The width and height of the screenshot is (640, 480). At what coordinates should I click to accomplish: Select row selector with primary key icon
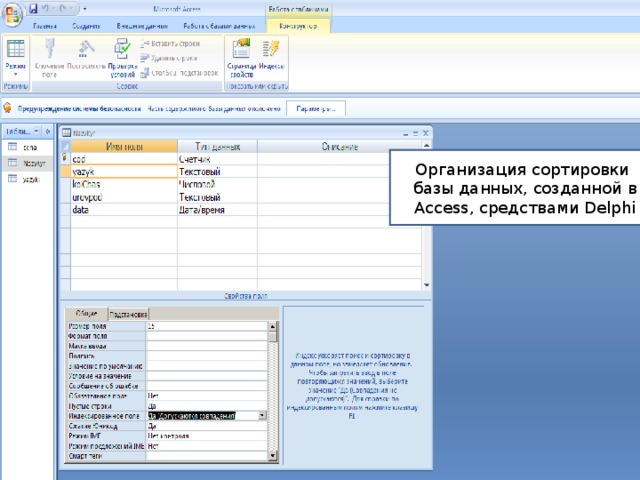pyautogui.click(x=65, y=158)
